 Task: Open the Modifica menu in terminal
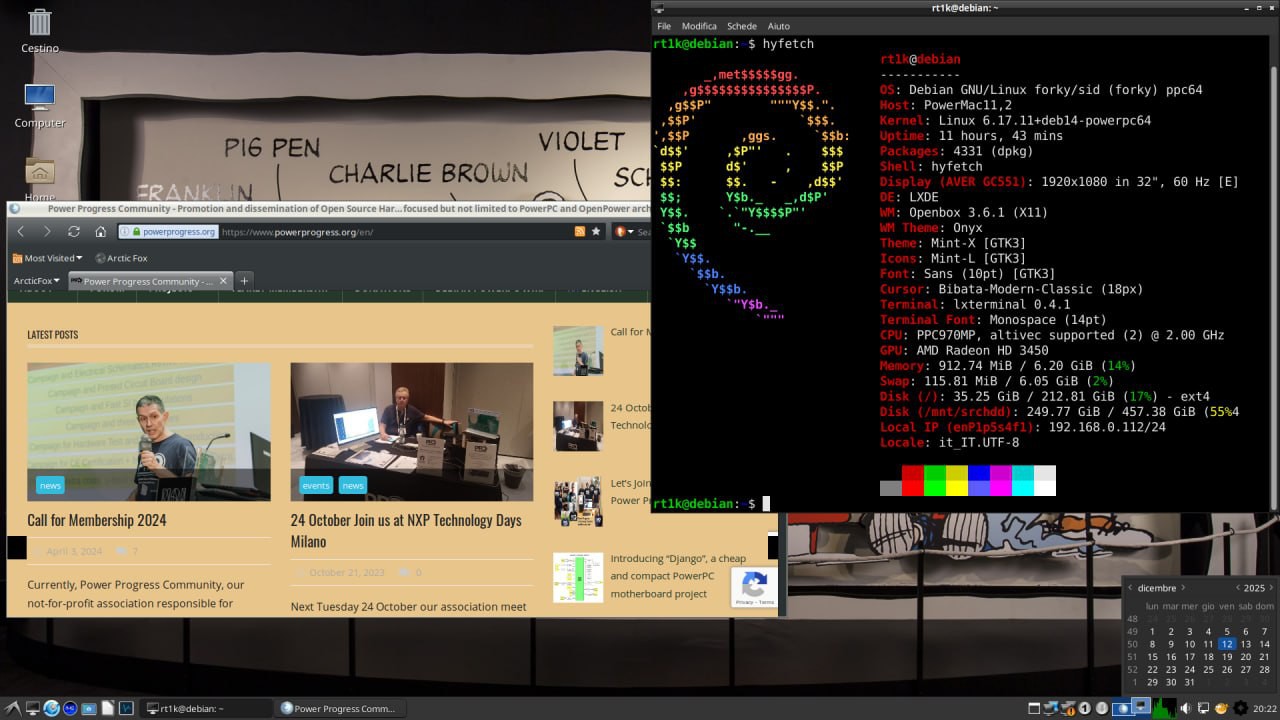click(699, 26)
